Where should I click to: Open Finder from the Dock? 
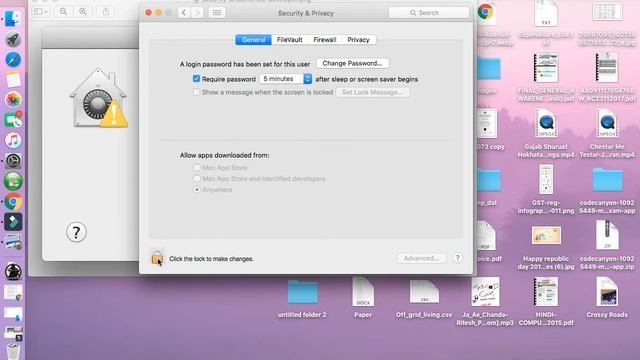coord(13,19)
